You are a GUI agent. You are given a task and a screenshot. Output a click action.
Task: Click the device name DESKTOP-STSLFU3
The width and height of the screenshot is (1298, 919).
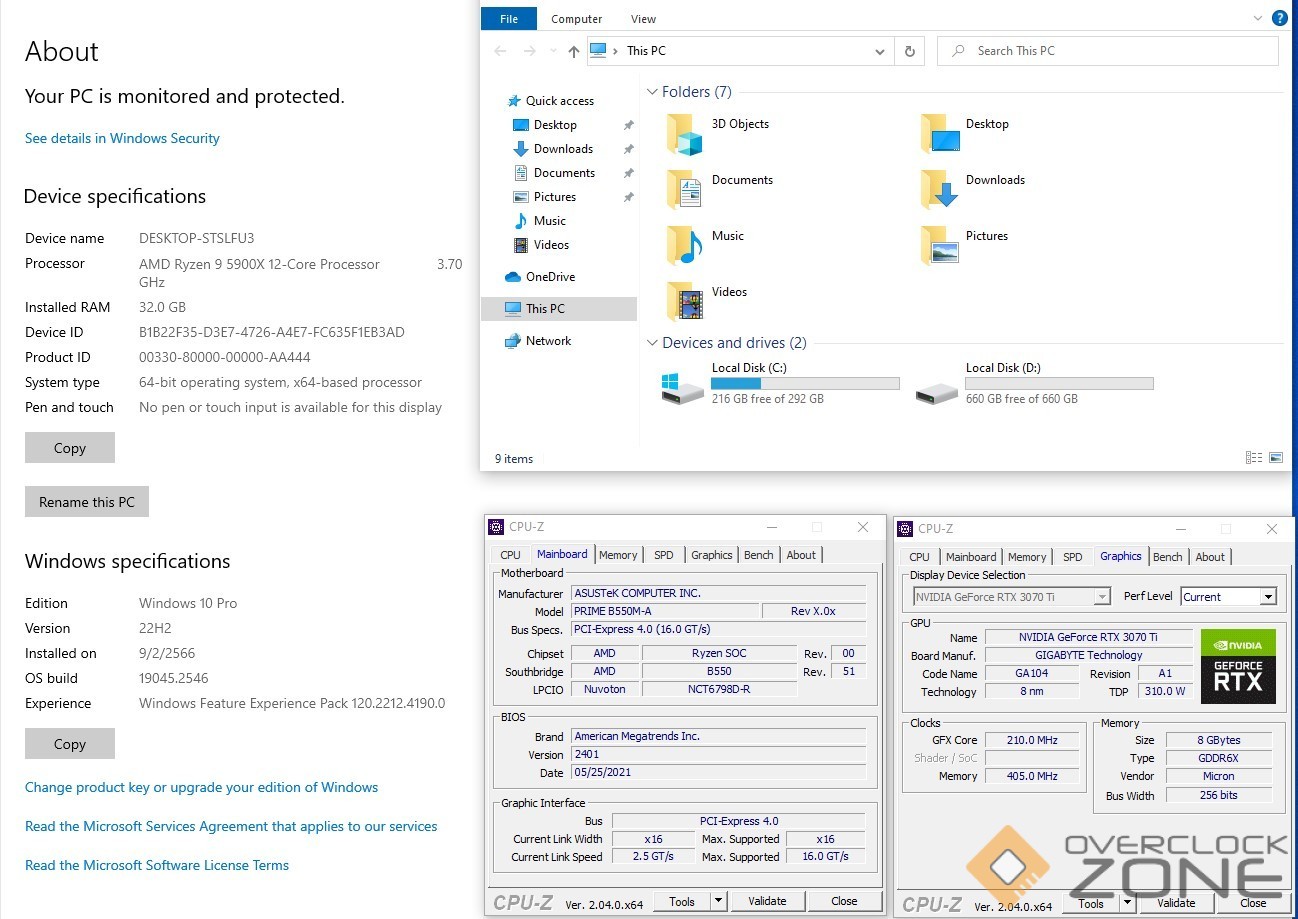[x=196, y=238]
